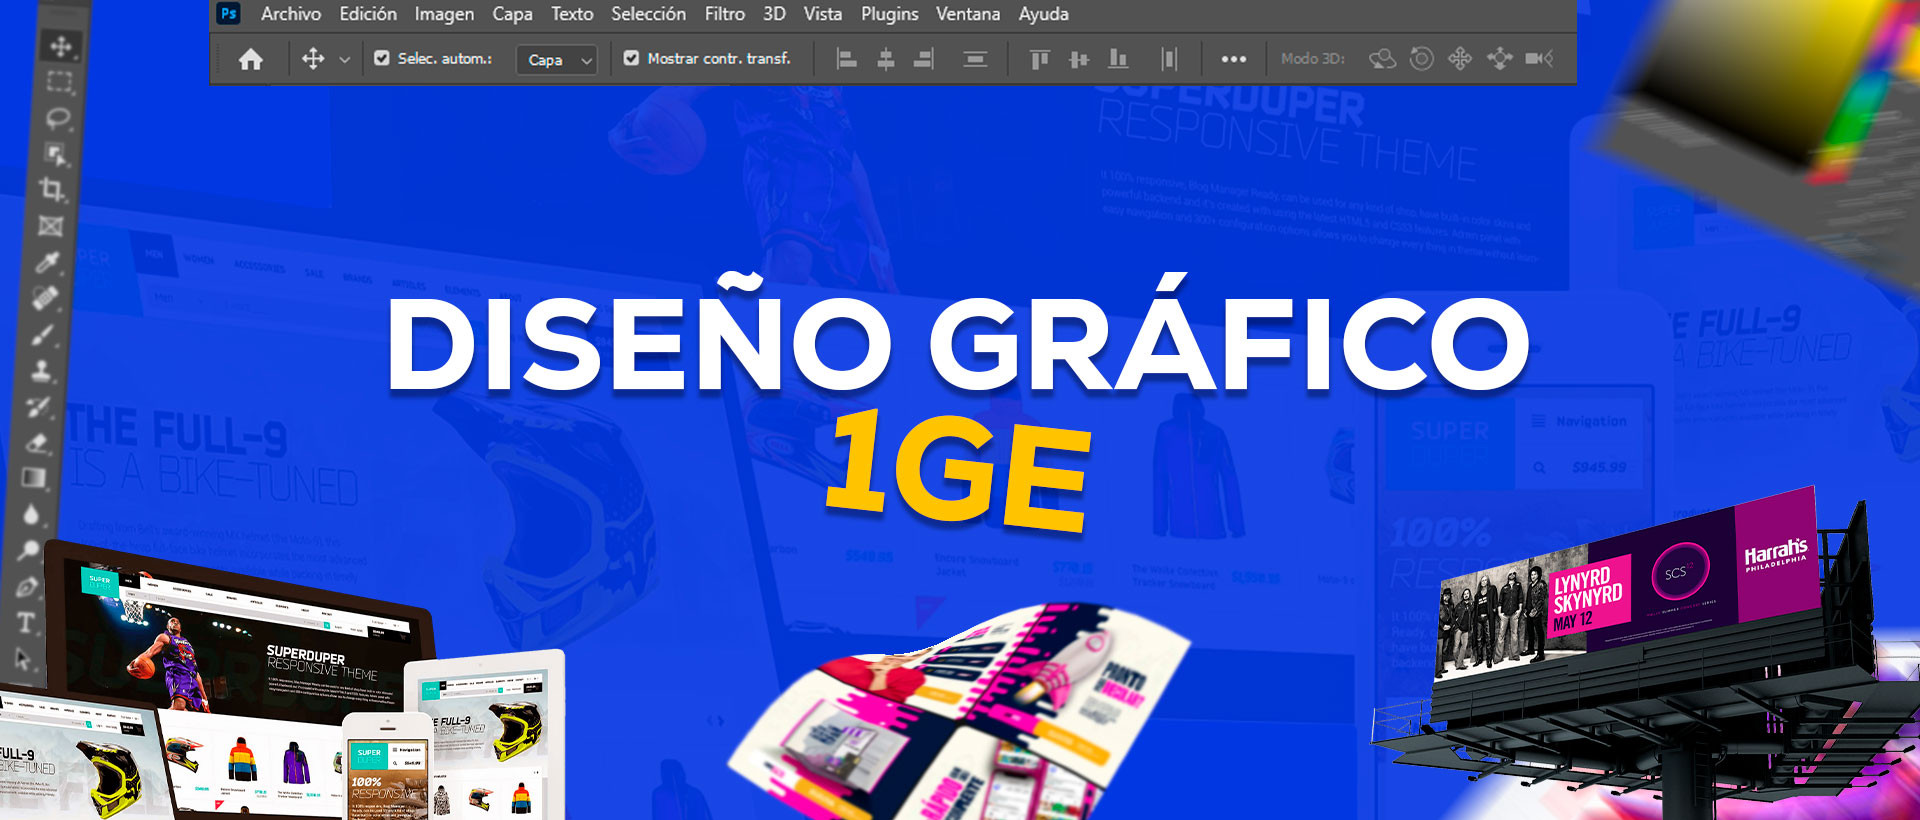The width and height of the screenshot is (1920, 820).
Task: Select the Gradient tool
Action: 35,478
